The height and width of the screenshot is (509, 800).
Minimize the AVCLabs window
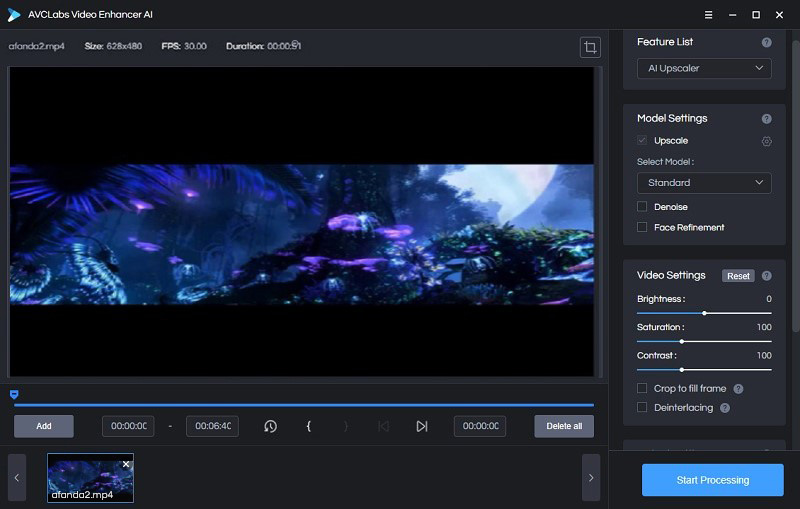coord(732,15)
